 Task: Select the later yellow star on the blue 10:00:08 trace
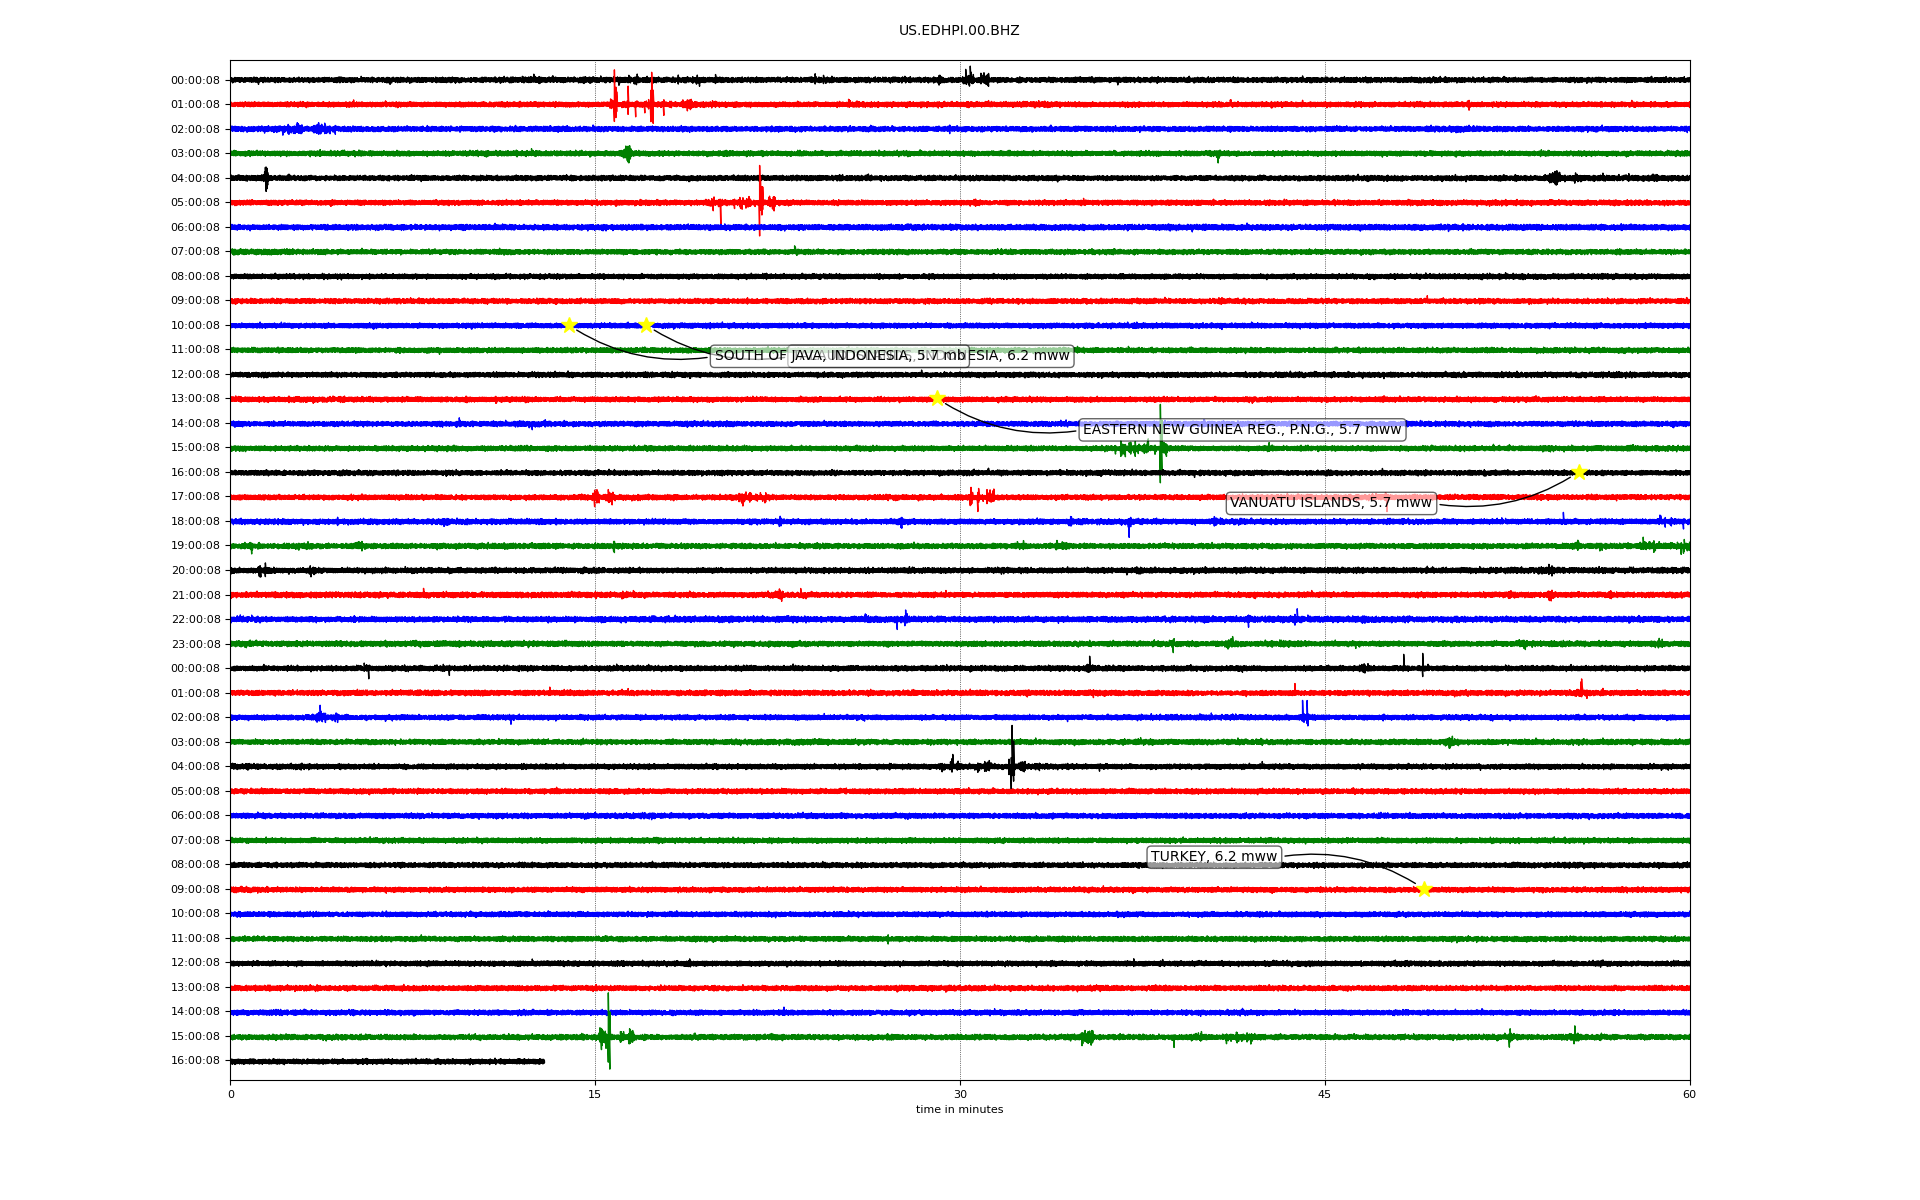click(x=646, y=325)
